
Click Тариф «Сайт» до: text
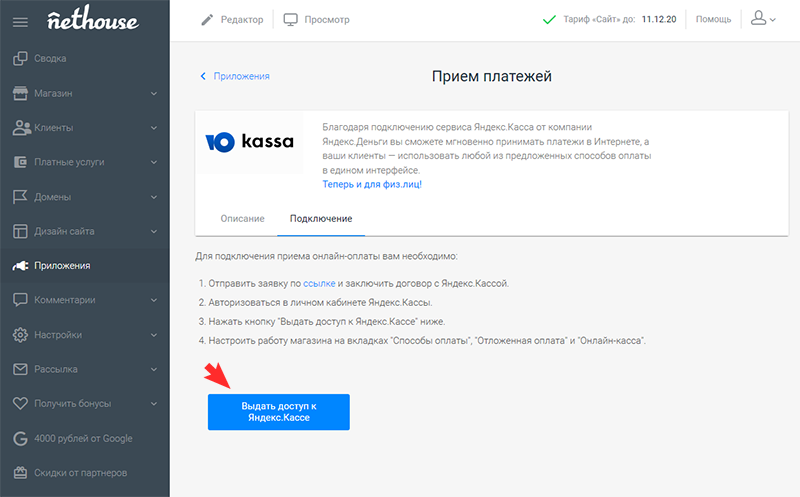[x=599, y=19]
